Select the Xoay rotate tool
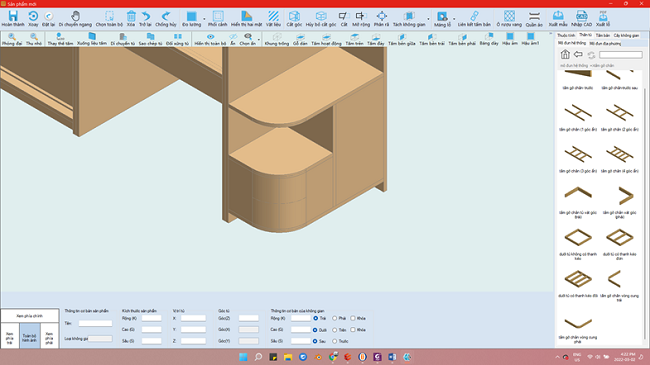The image size is (650, 365). [x=33, y=19]
